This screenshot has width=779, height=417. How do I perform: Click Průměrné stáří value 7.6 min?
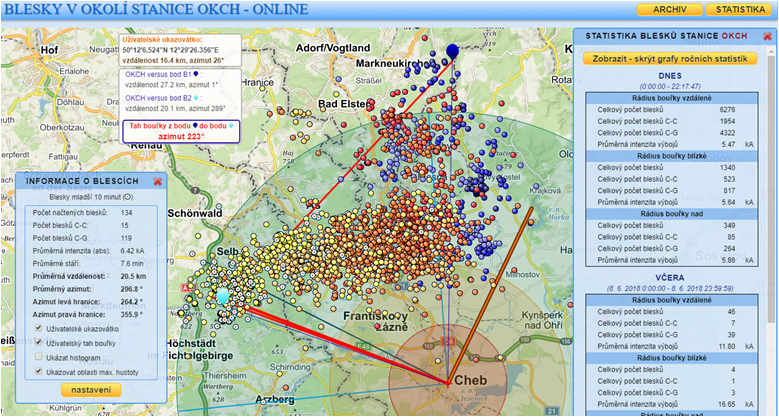pos(130,263)
